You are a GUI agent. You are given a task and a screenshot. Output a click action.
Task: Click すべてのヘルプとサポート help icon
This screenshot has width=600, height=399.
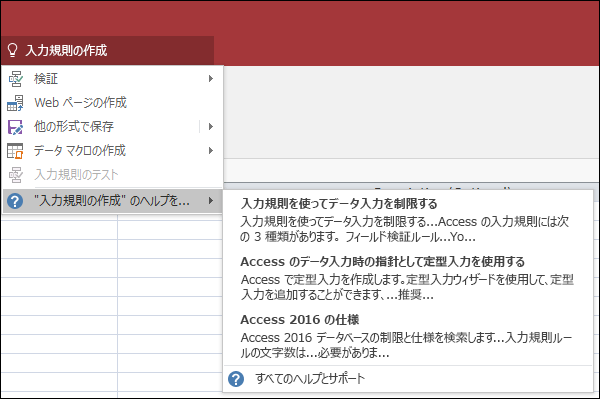click(236, 379)
